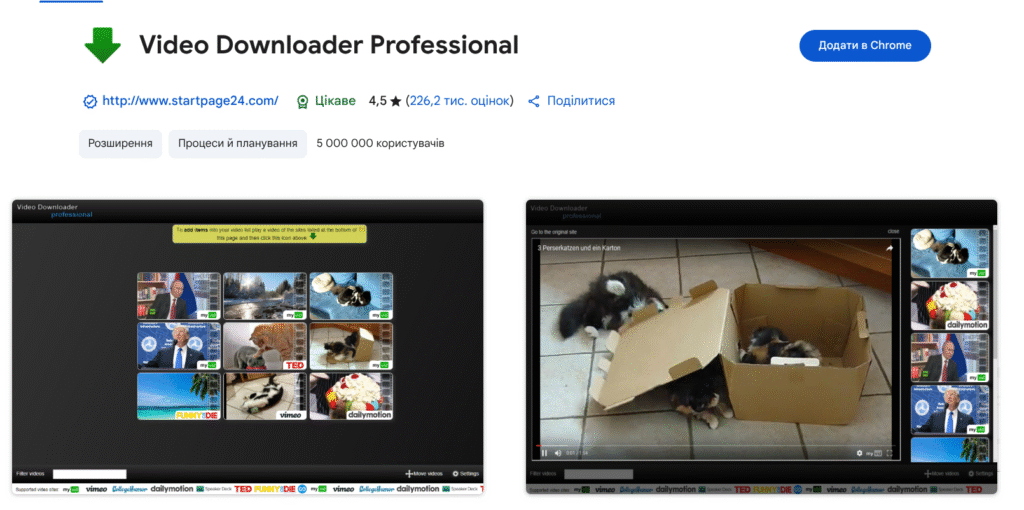Click the star icon beside the 4,5 rating
Viewport: 1024px width, 510px height.
396,101
